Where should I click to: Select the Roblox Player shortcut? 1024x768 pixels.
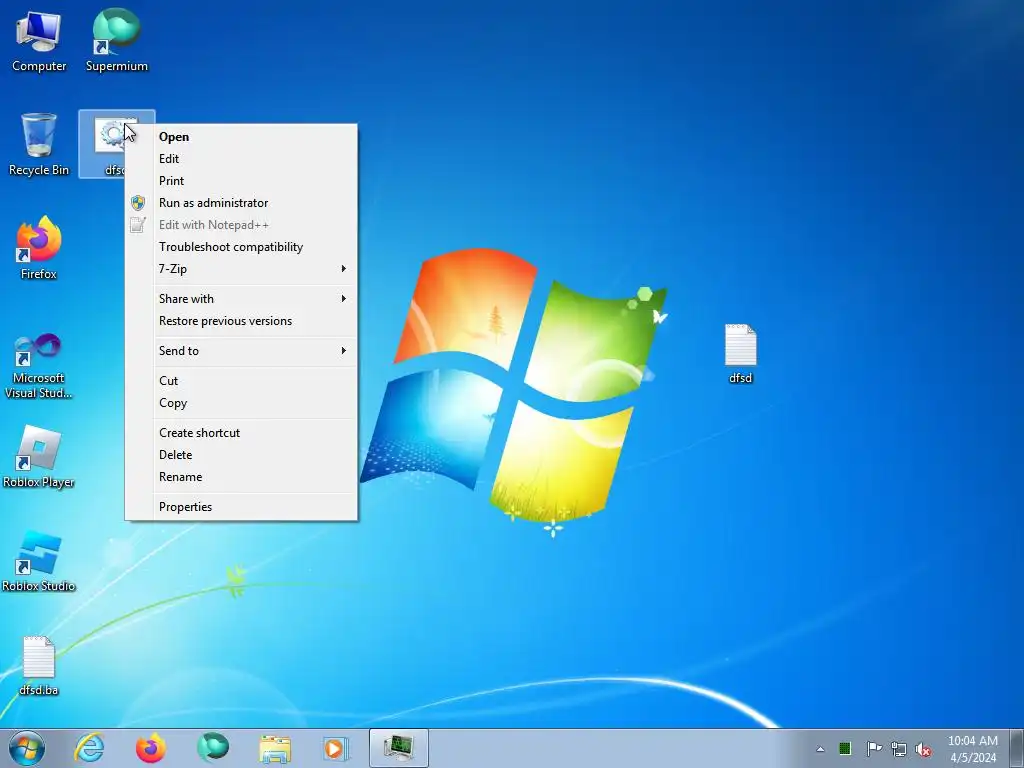(39, 456)
